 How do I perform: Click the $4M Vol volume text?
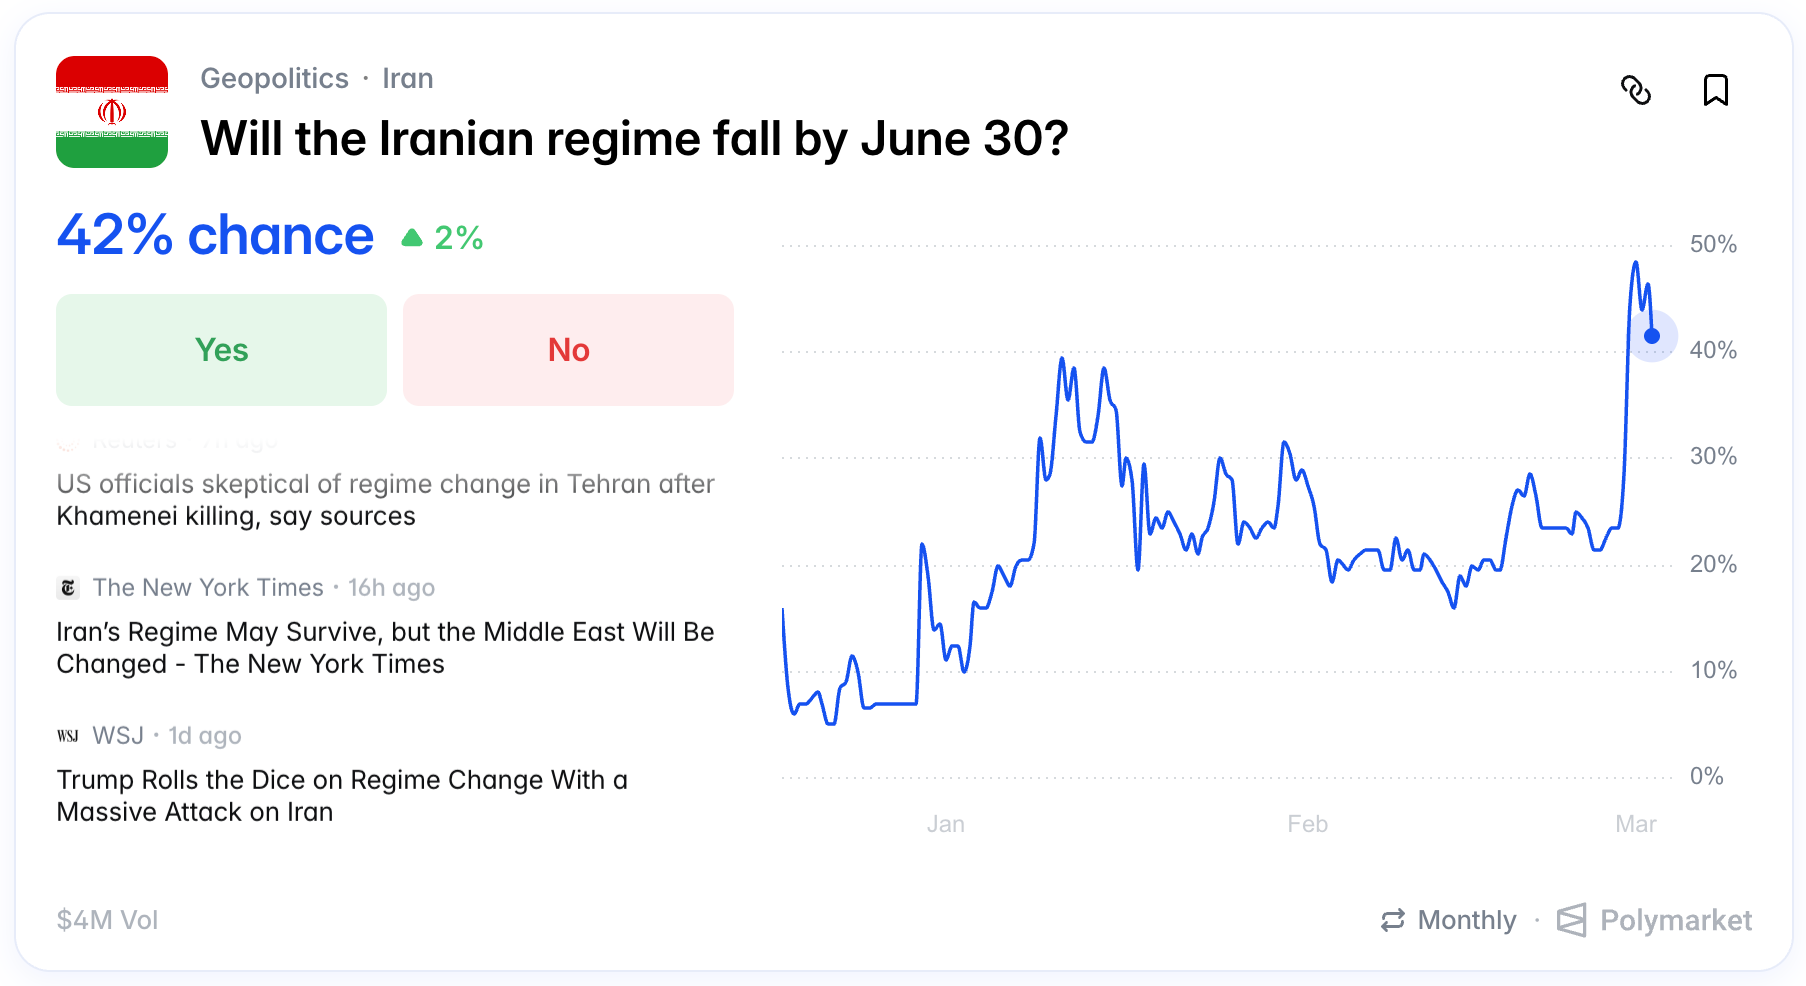pos(107,920)
